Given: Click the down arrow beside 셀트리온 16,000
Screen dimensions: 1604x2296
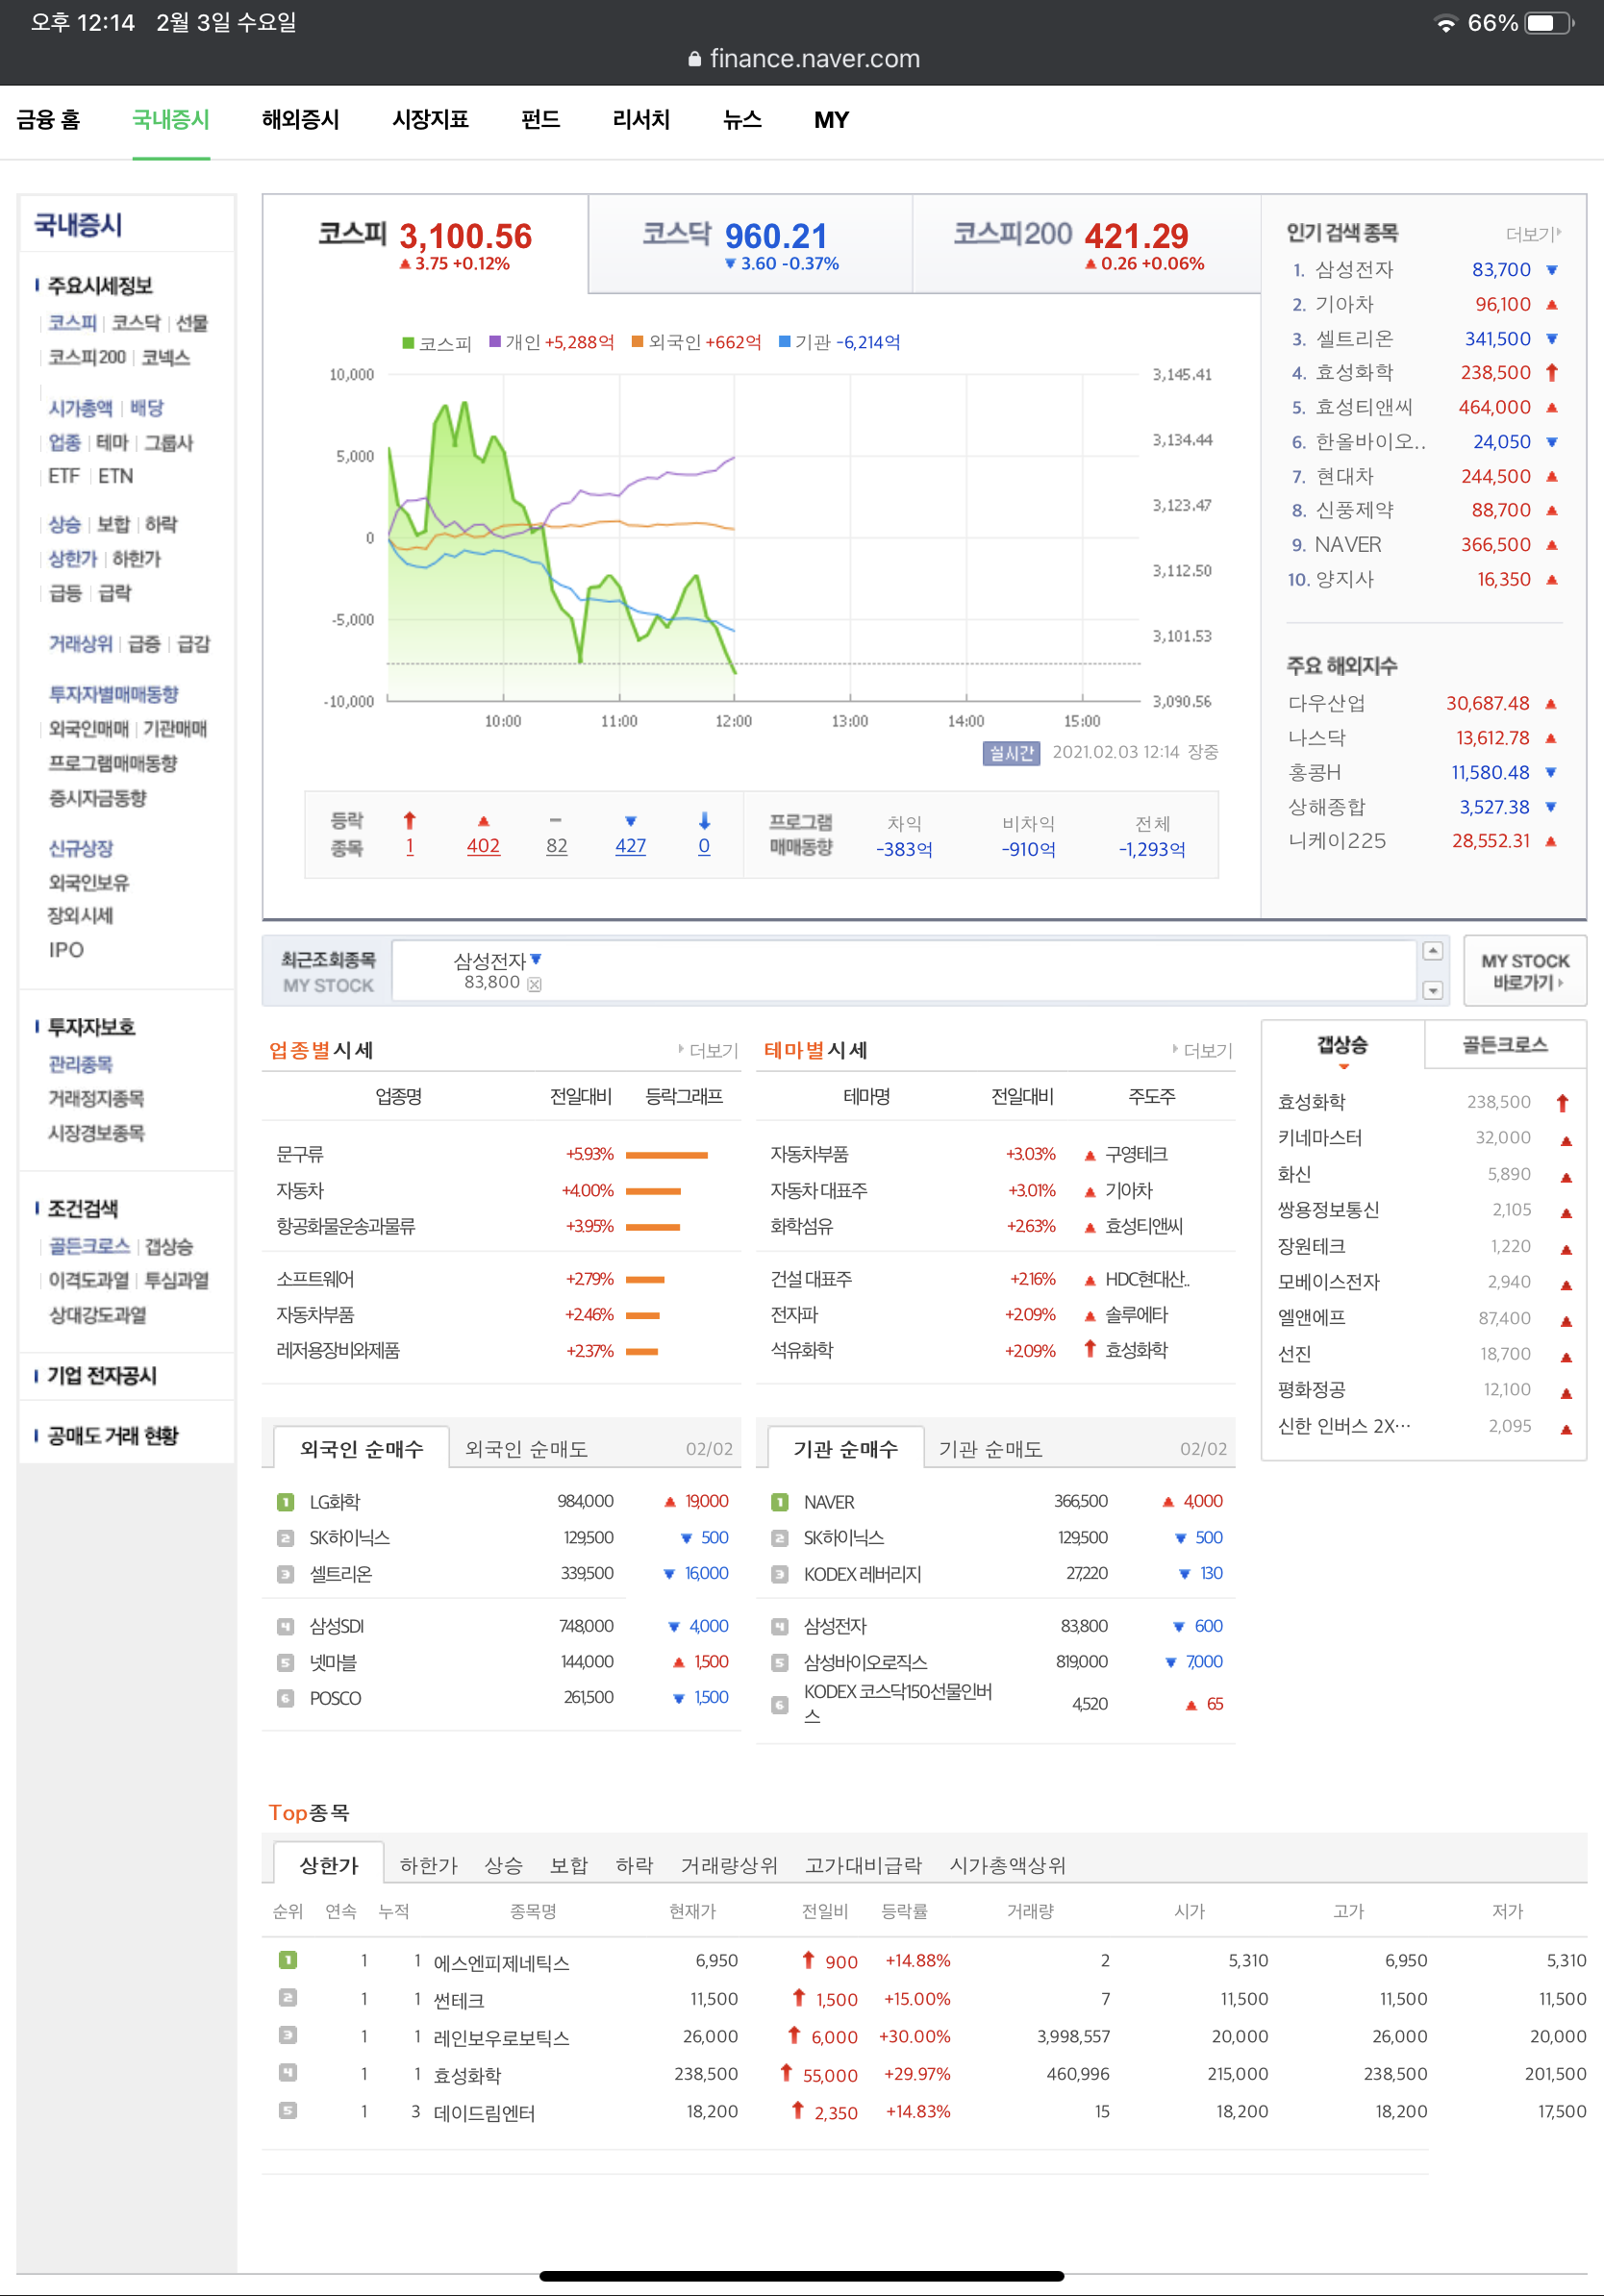Looking at the screenshot, I should coord(669,1574).
